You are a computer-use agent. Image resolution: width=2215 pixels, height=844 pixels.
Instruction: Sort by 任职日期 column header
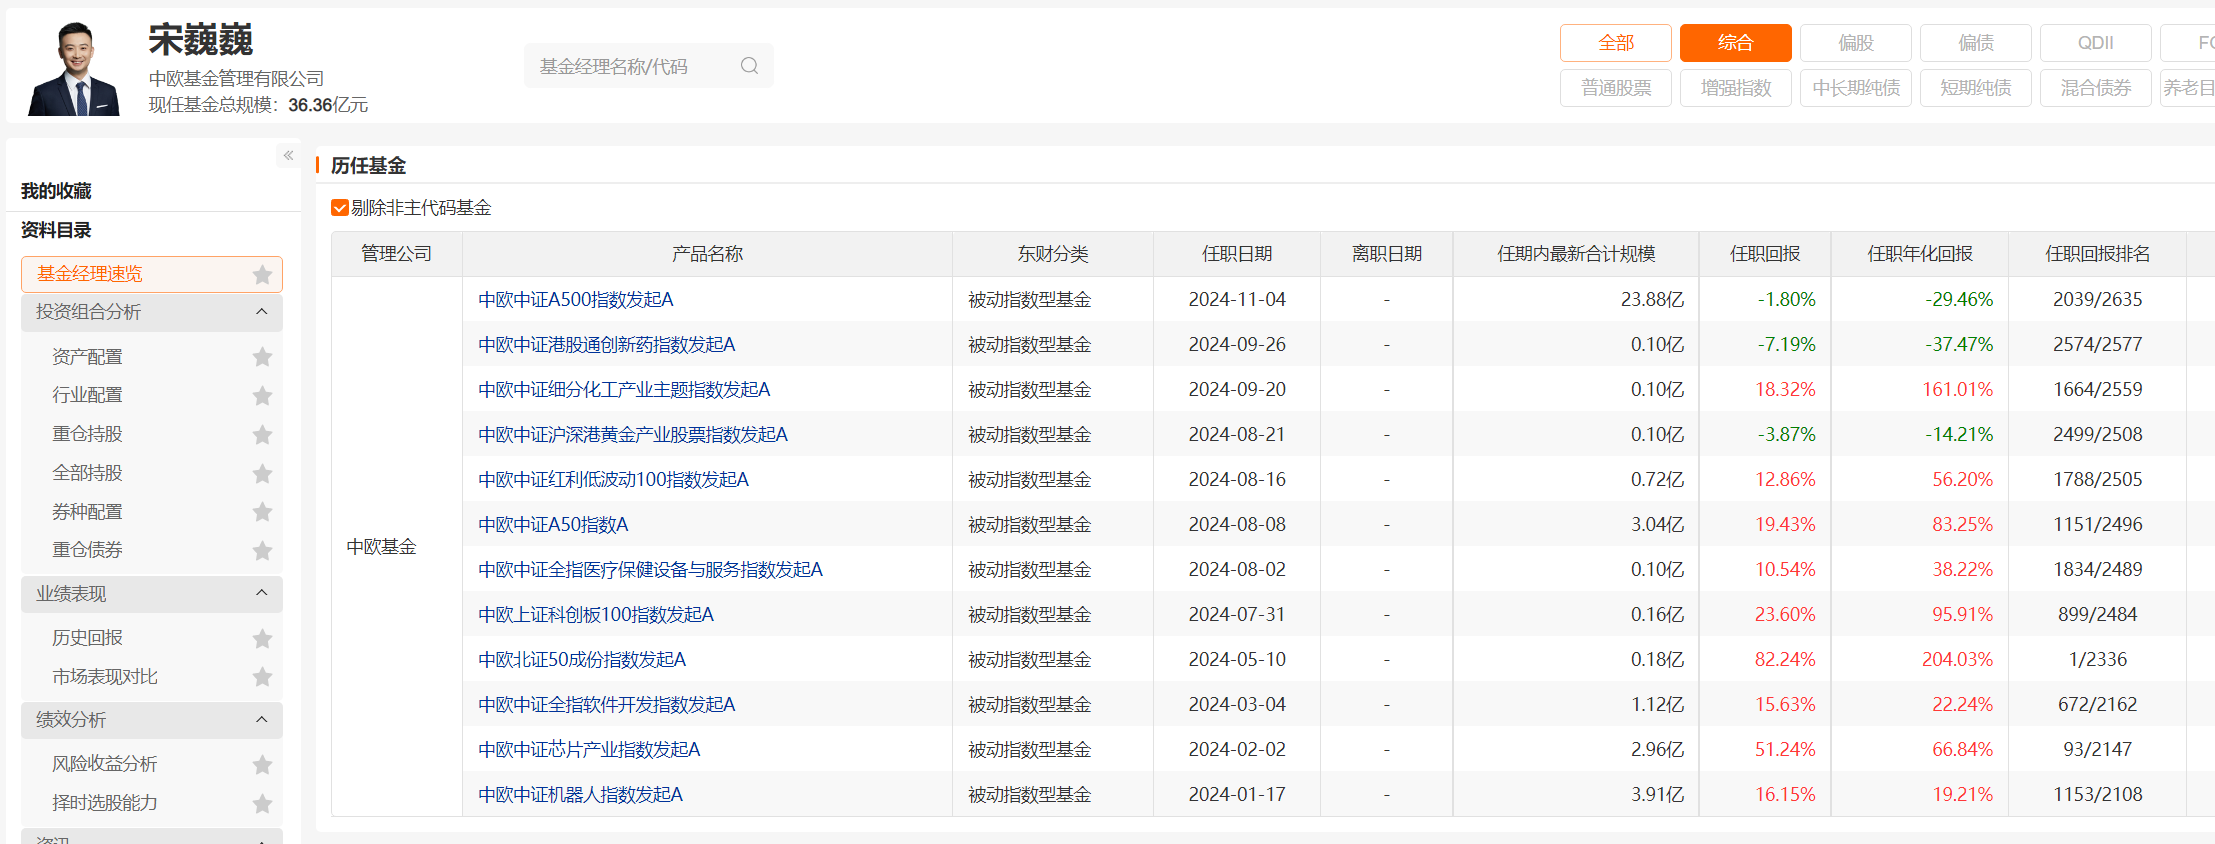pos(1237,254)
